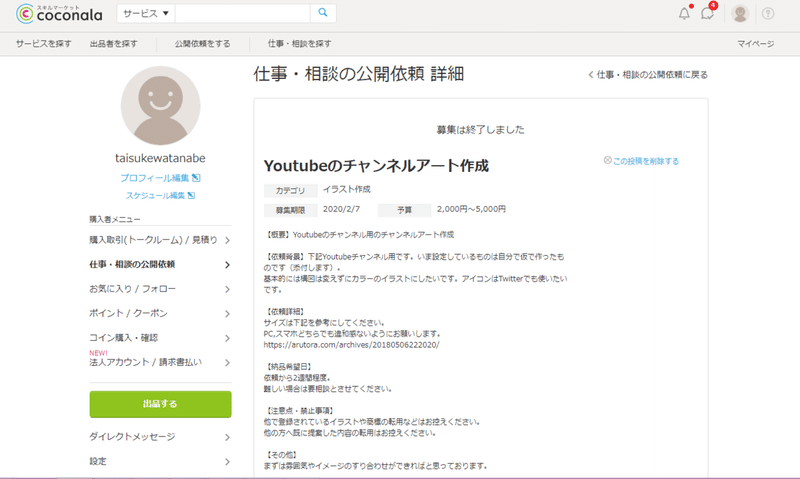Viewport: 800px width, 479px height.
Task: Expand chevron beside 法人アカウント / 請求書払い
Action: tap(227, 363)
